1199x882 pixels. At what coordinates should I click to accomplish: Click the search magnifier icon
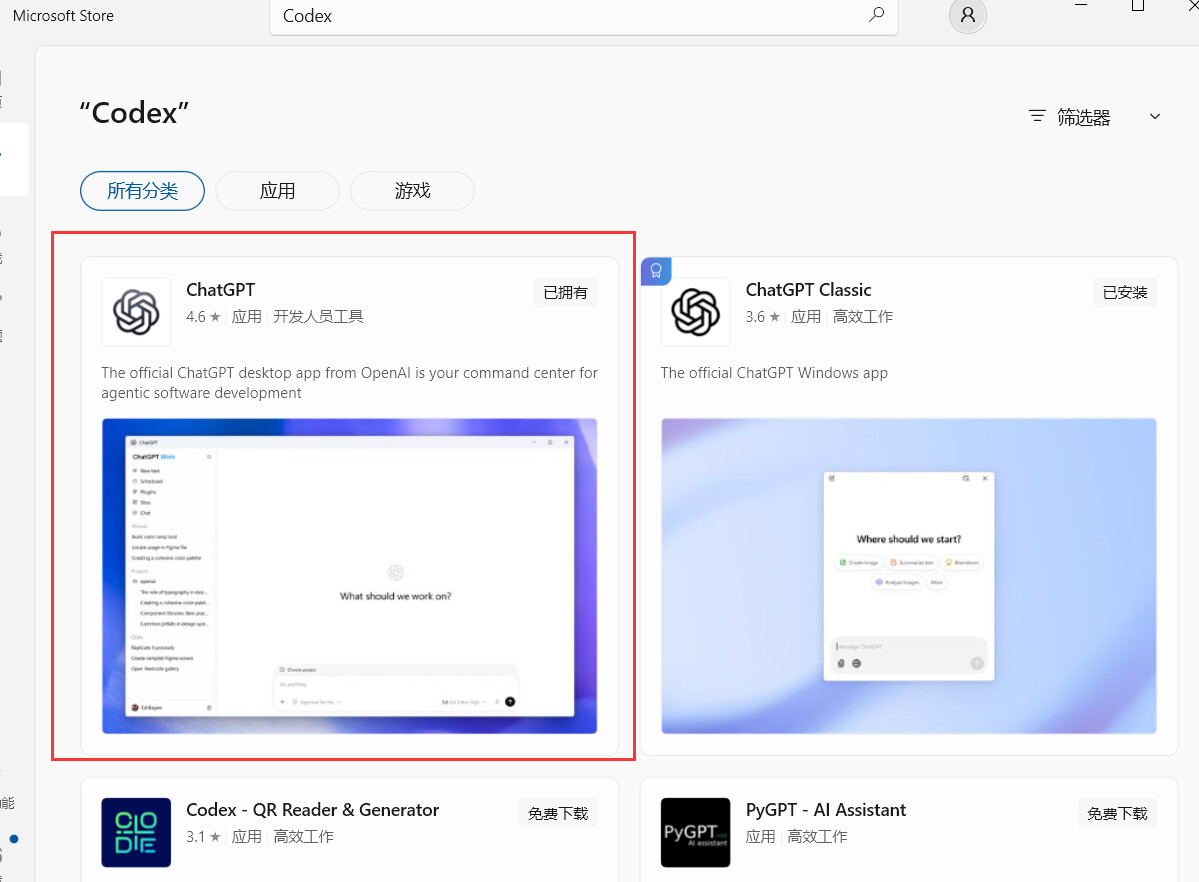point(876,15)
